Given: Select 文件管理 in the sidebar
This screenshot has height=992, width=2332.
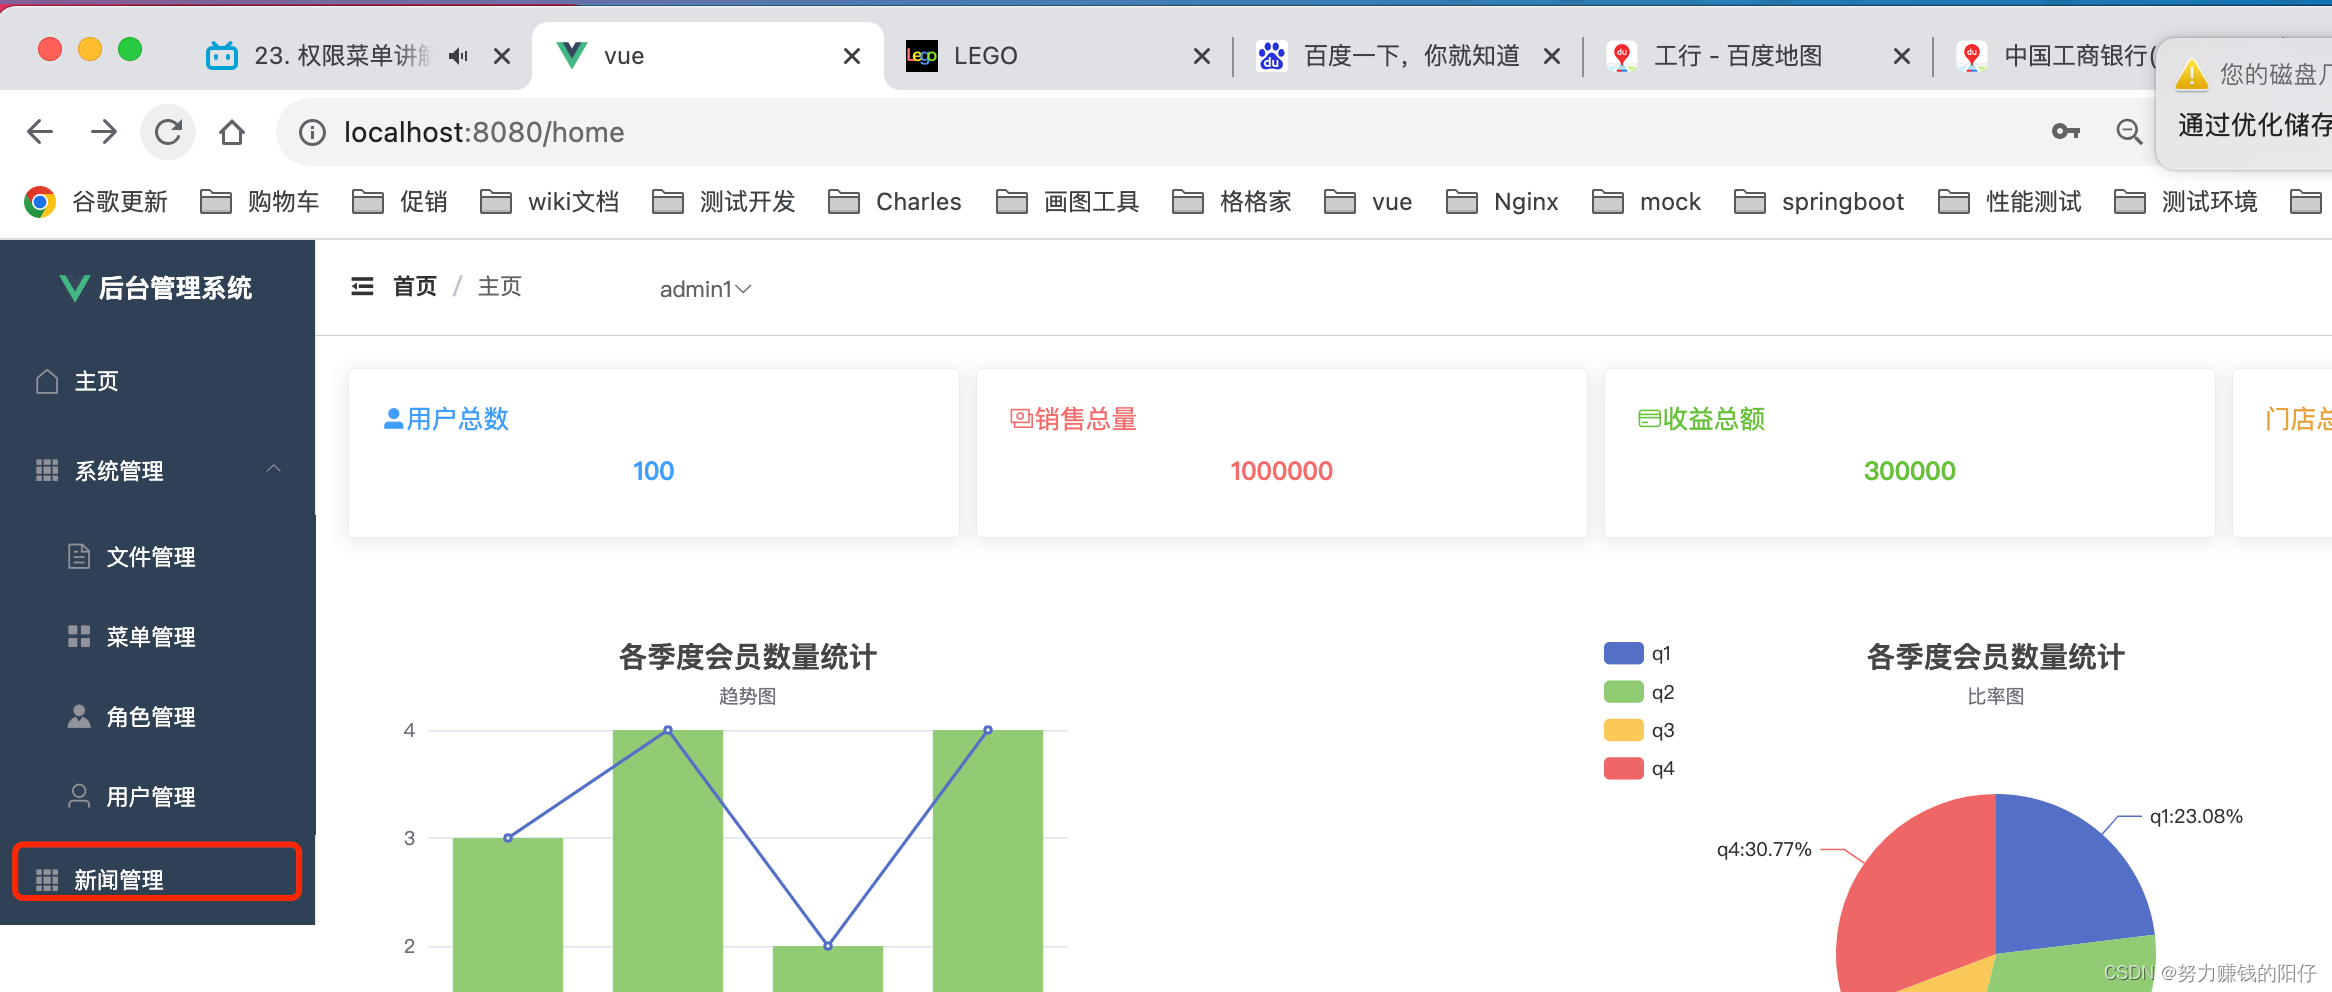Looking at the screenshot, I should coord(158,556).
